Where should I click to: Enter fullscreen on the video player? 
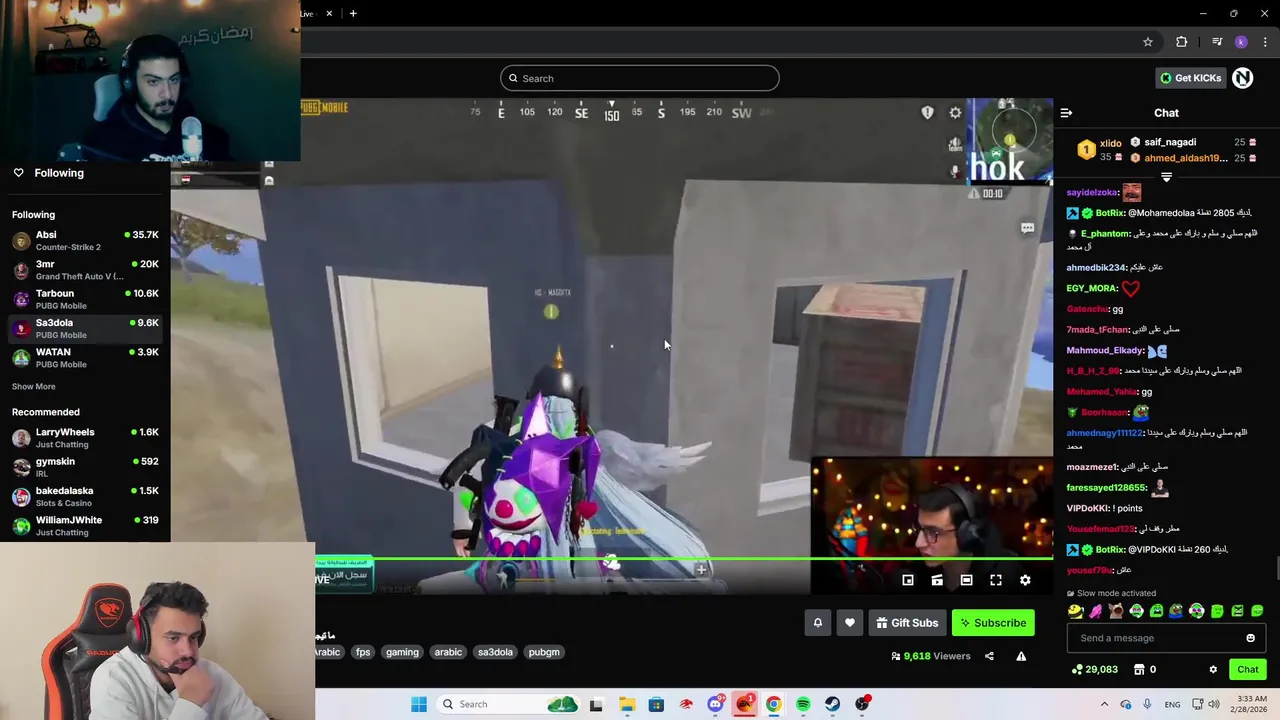click(x=996, y=580)
